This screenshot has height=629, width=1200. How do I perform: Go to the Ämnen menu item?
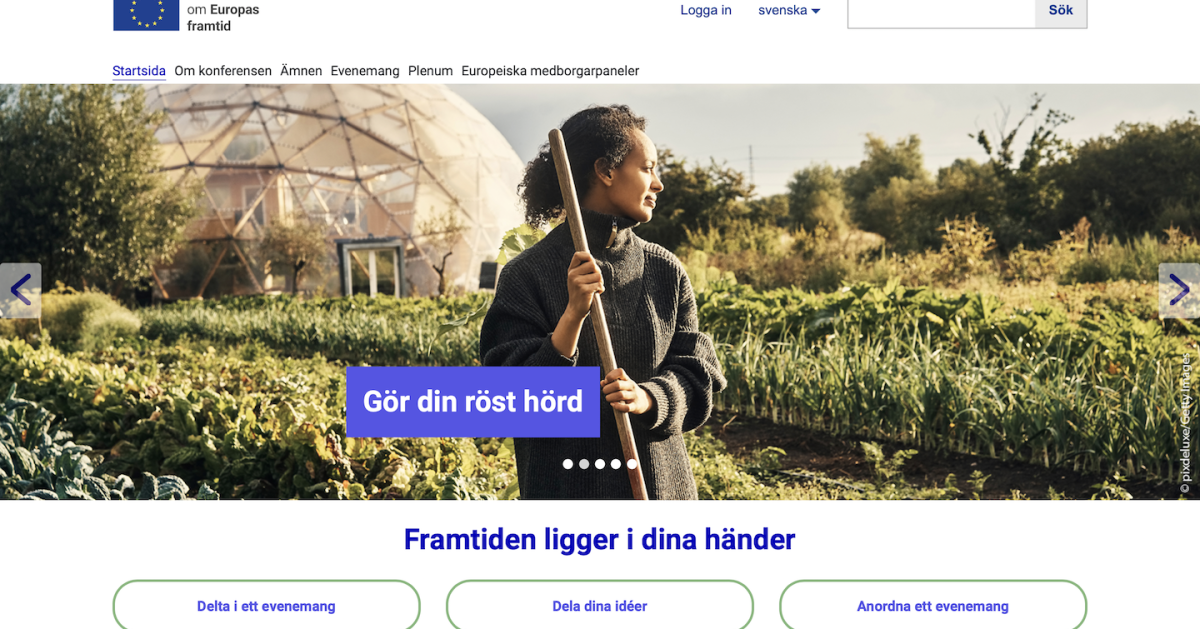pos(301,71)
